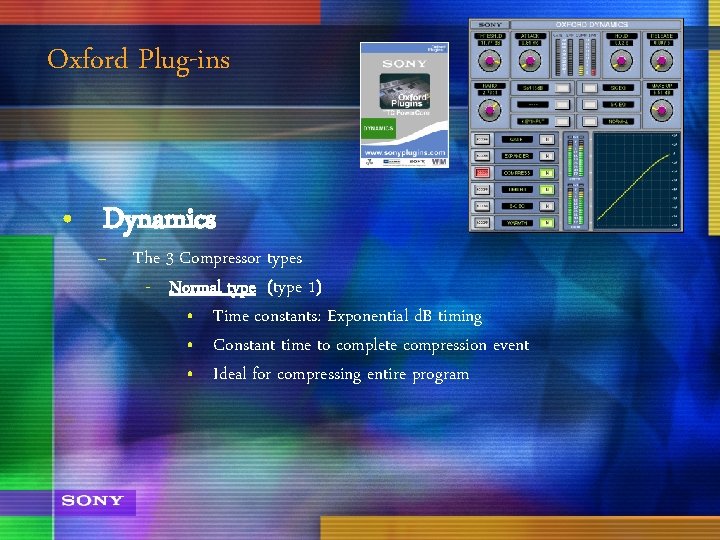Click the EXPANDER section label
This screenshot has width=720, height=540.
(517, 156)
